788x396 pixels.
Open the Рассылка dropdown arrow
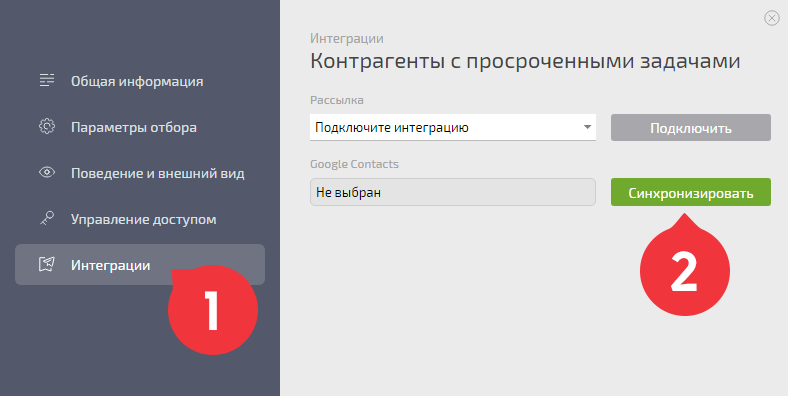click(587, 127)
